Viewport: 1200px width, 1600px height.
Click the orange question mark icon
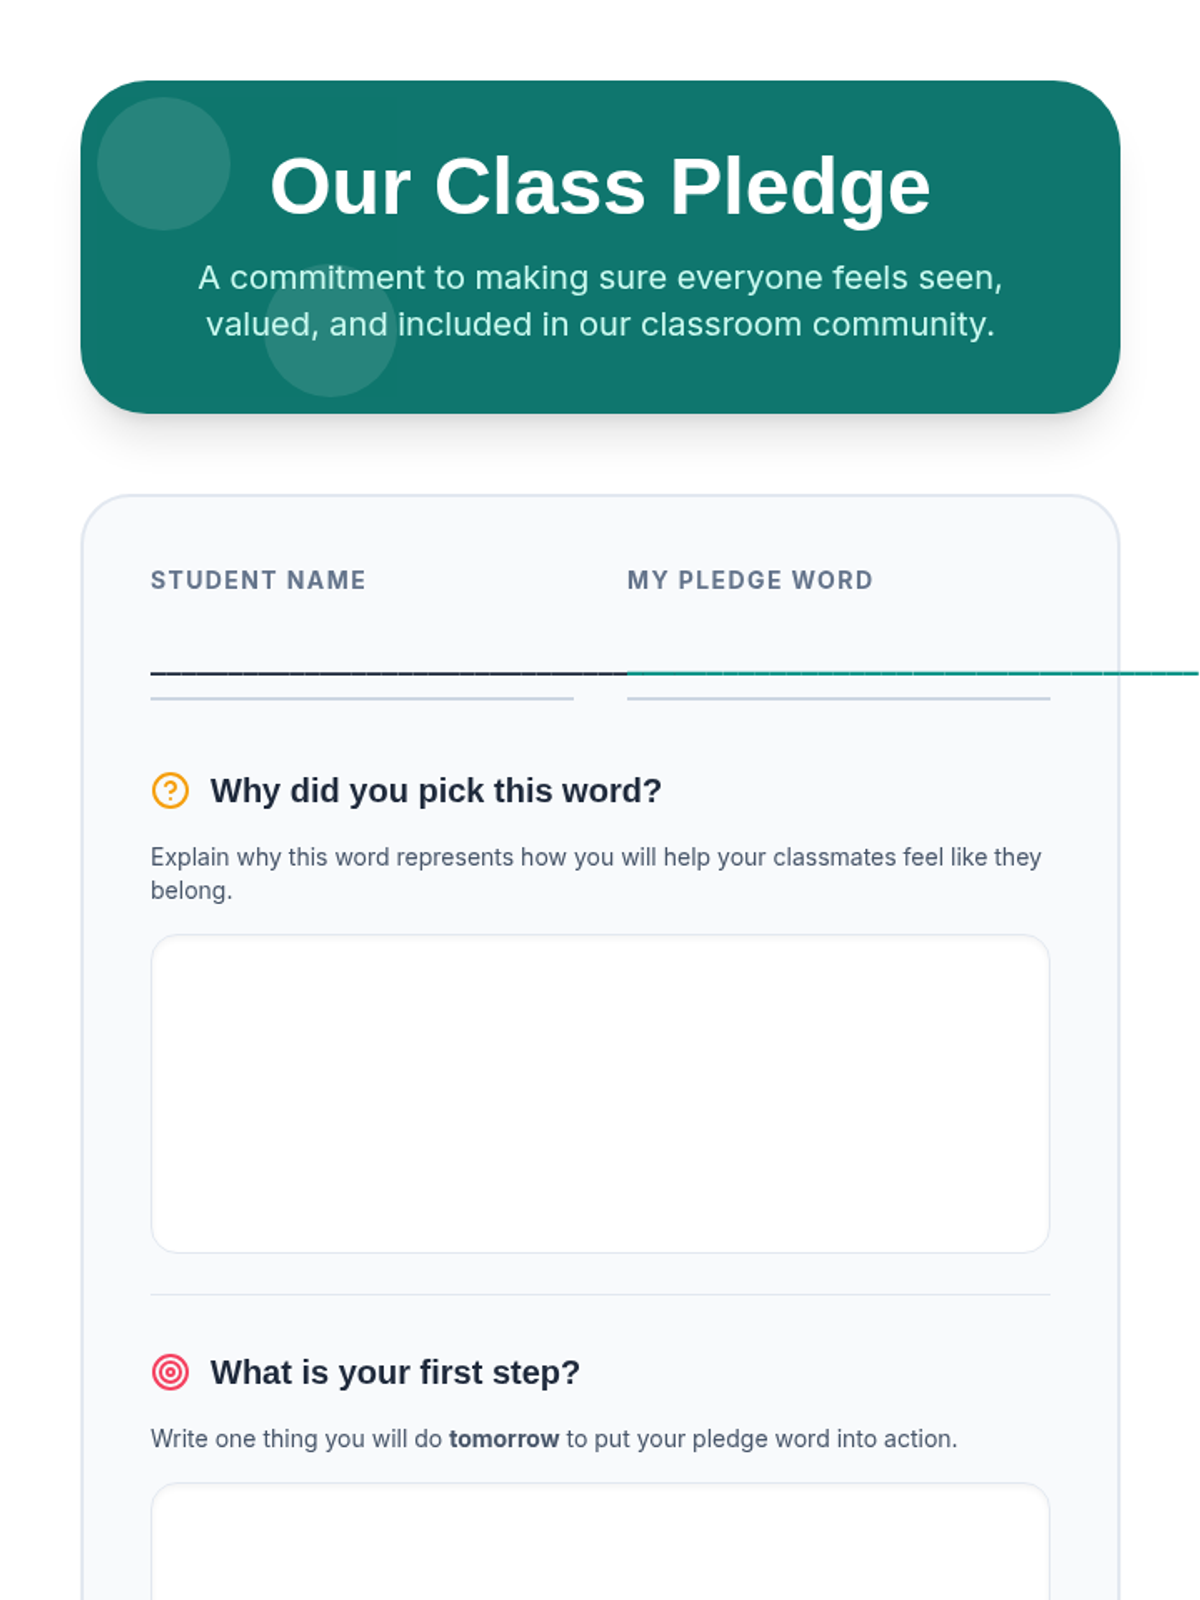pyautogui.click(x=170, y=790)
